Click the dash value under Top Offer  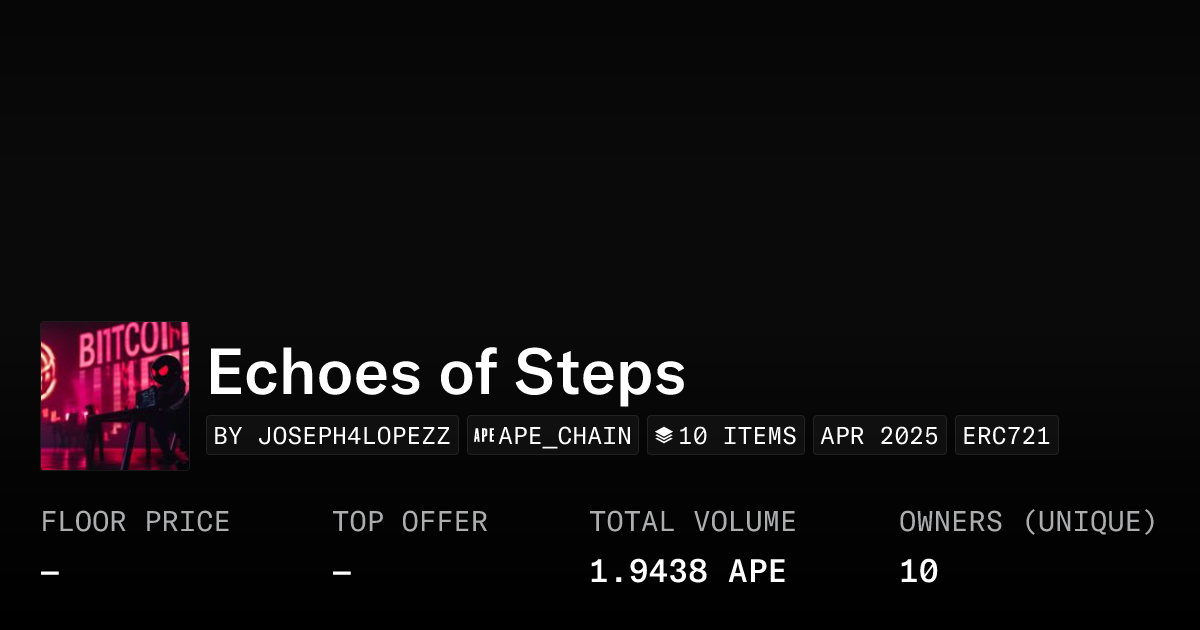pyautogui.click(x=341, y=573)
